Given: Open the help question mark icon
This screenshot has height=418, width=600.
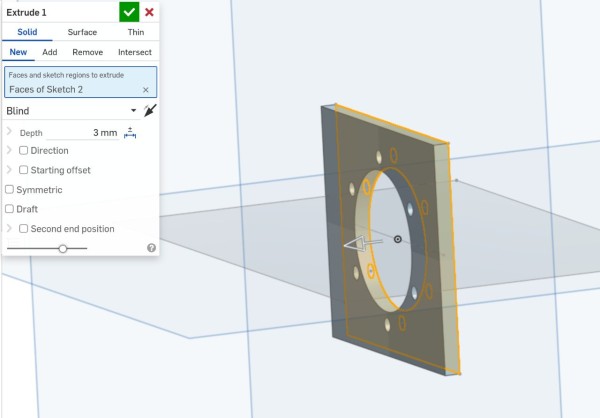Looking at the screenshot, I should point(151,248).
